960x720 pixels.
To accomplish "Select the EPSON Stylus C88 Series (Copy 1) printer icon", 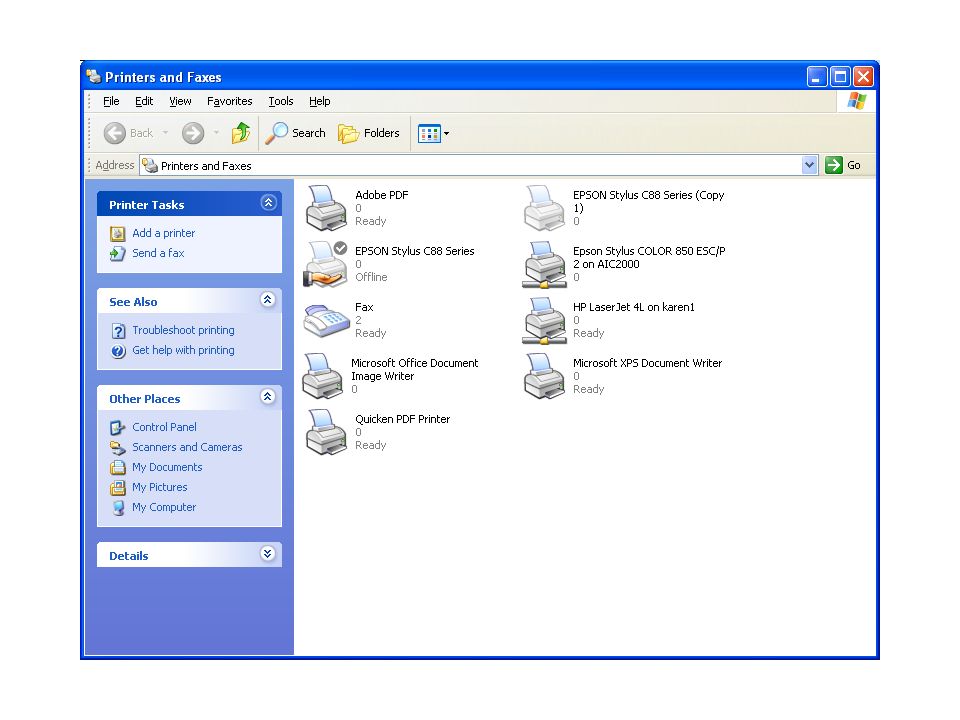I will point(544,208).
